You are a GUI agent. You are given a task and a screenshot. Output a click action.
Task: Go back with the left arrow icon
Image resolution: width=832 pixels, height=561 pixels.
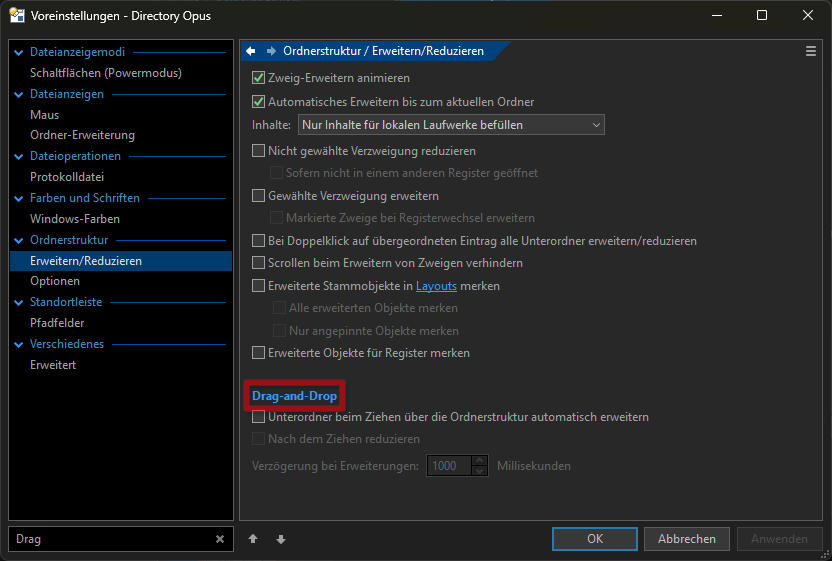(x=251, y=51)
